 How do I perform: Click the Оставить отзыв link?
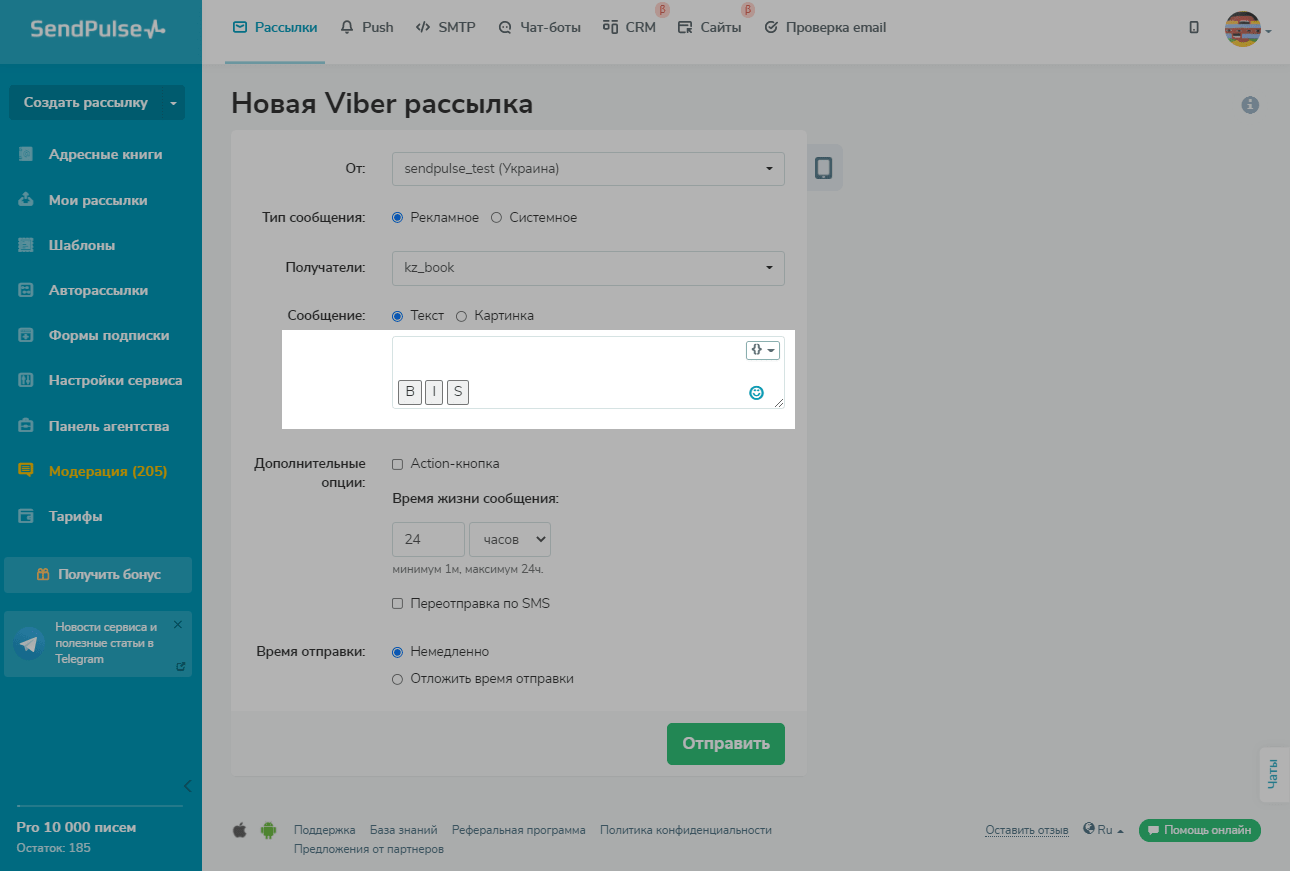point(1027,830)
